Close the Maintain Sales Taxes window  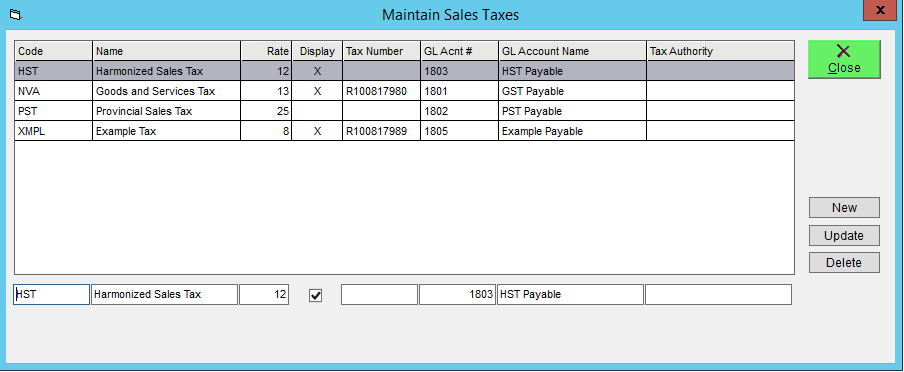tap(880, 10)
